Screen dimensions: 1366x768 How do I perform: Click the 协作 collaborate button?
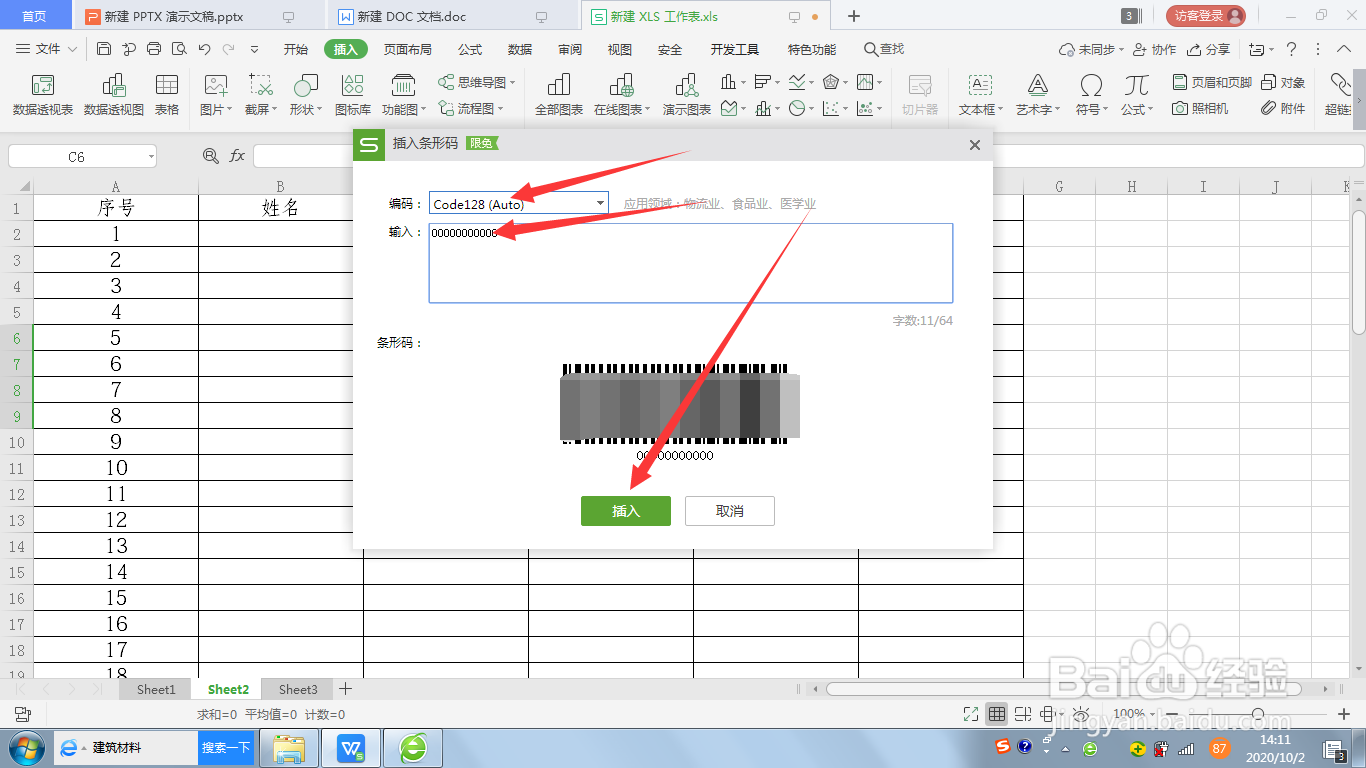[1155, 49]
